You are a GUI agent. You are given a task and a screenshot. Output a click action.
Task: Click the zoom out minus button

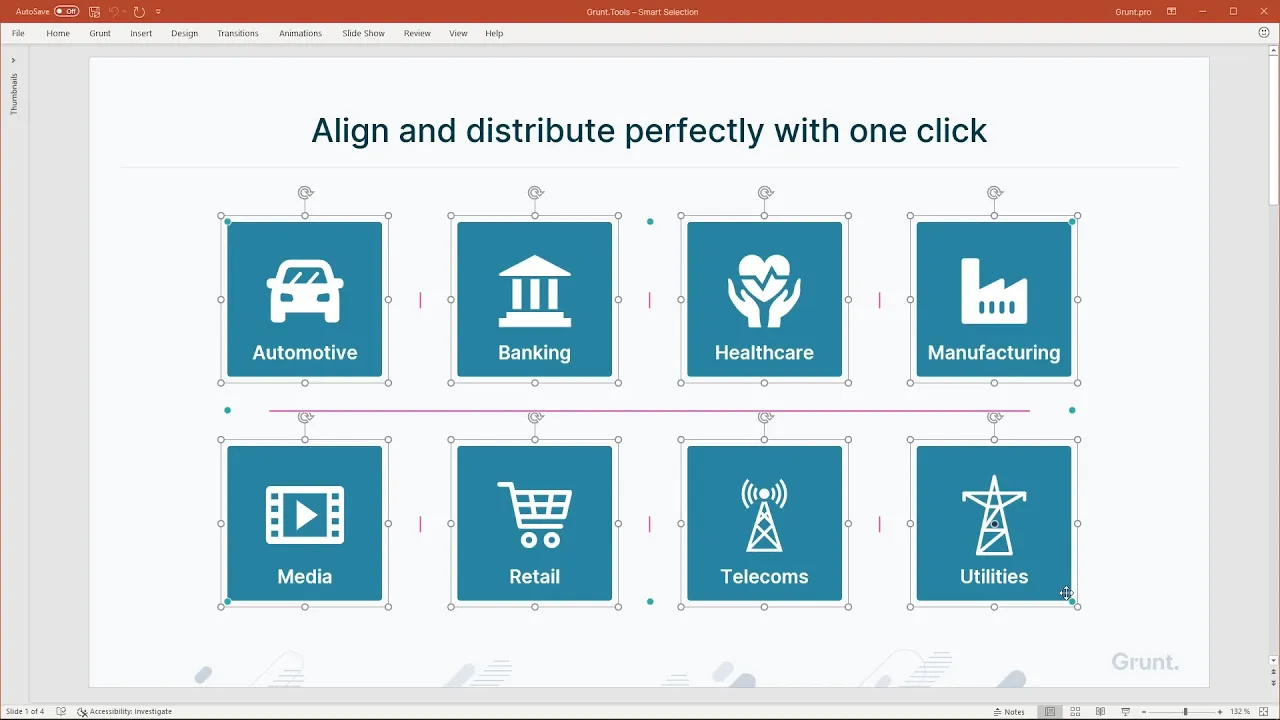pyautogui.click(x=1143, y=711)
